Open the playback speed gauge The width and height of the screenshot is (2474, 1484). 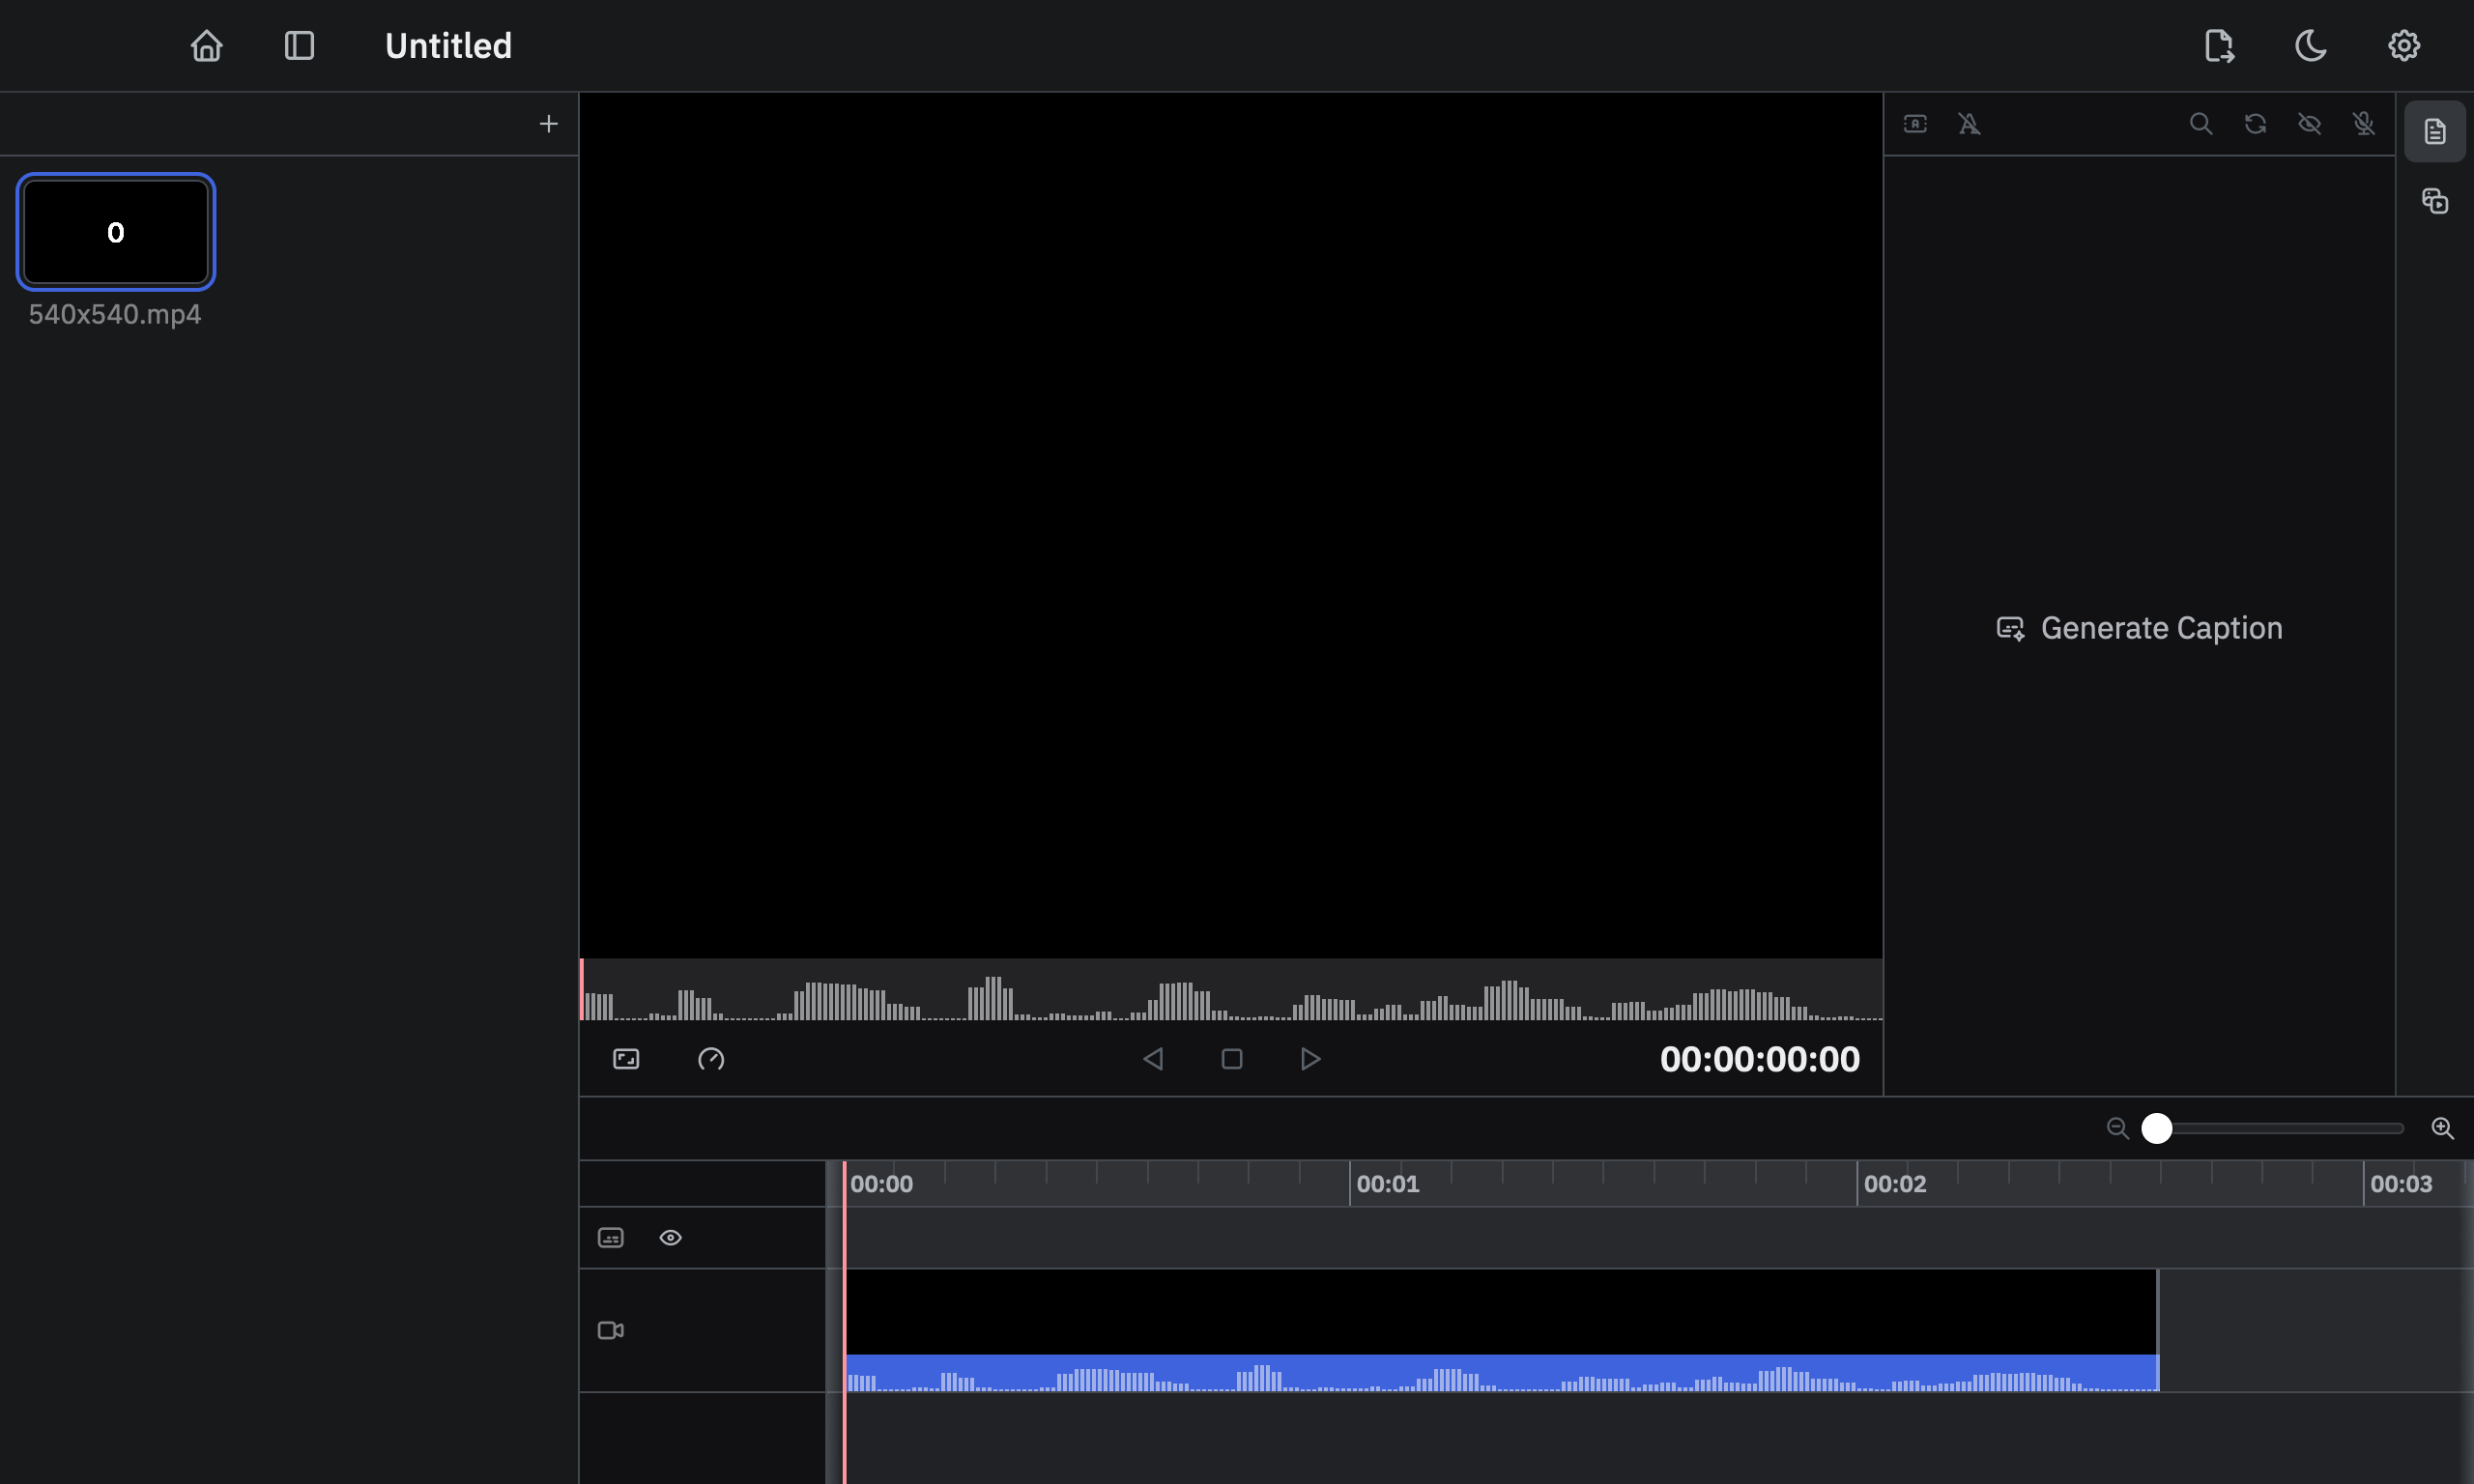(x=711, y=1059)
